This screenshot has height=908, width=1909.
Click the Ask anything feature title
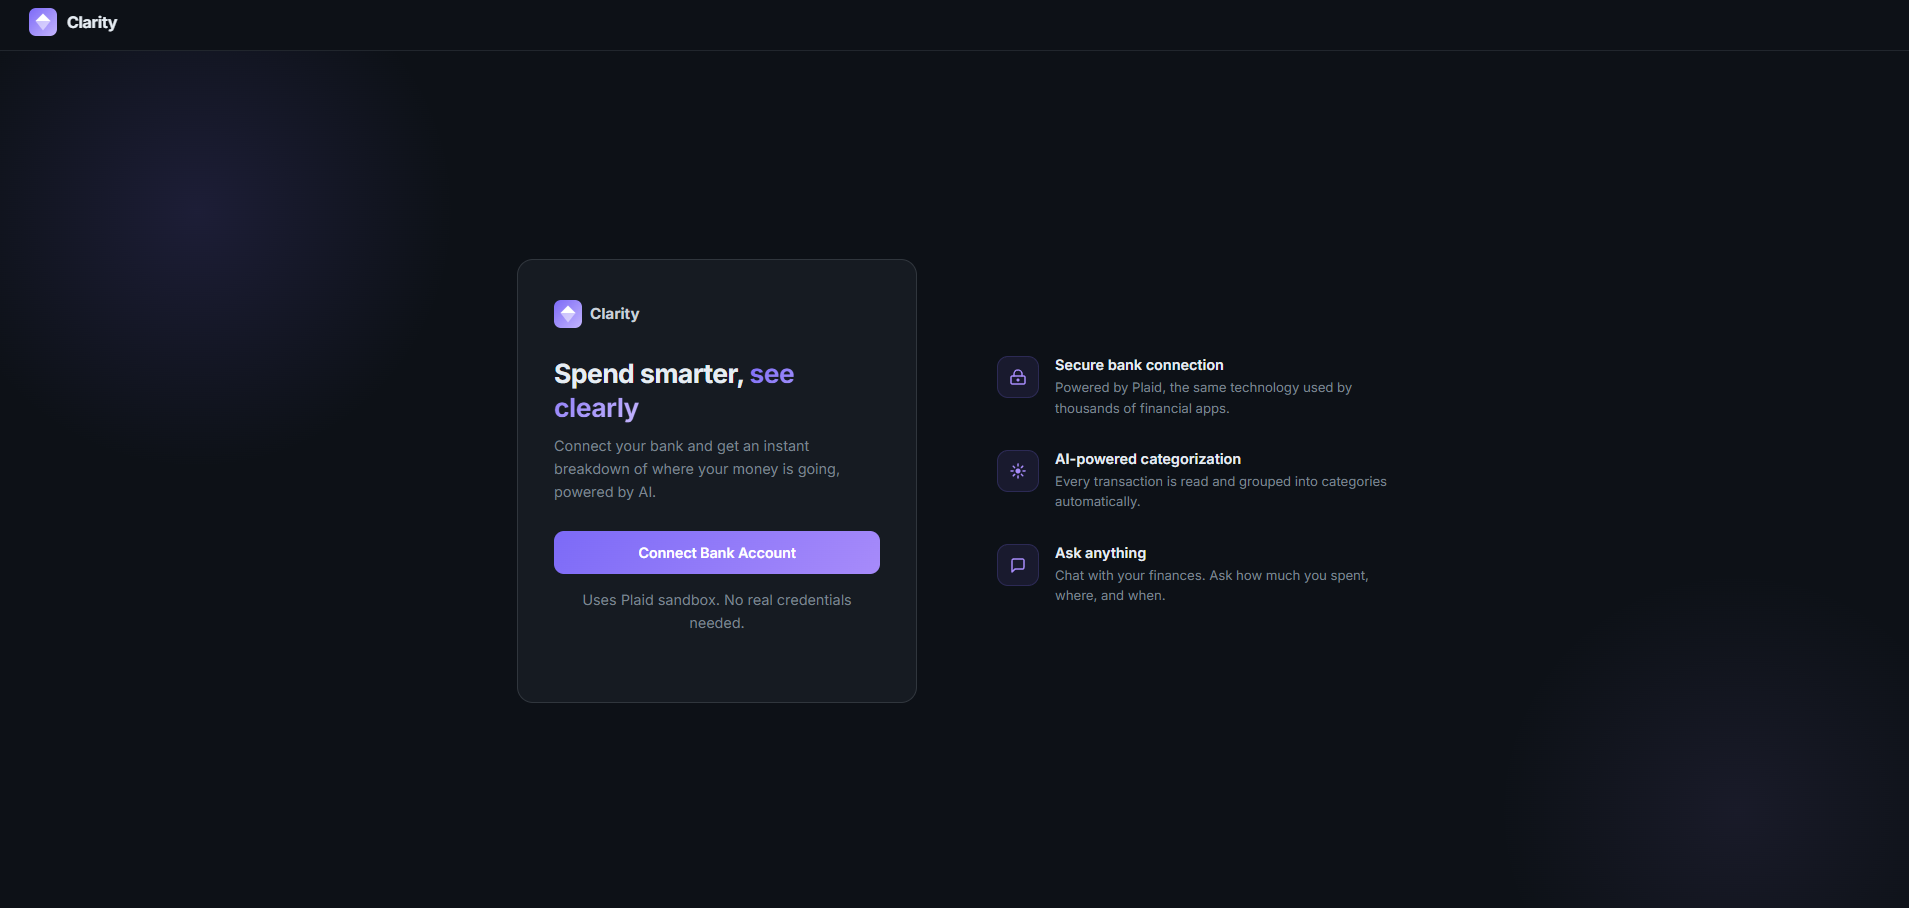tap(1100, 553)
